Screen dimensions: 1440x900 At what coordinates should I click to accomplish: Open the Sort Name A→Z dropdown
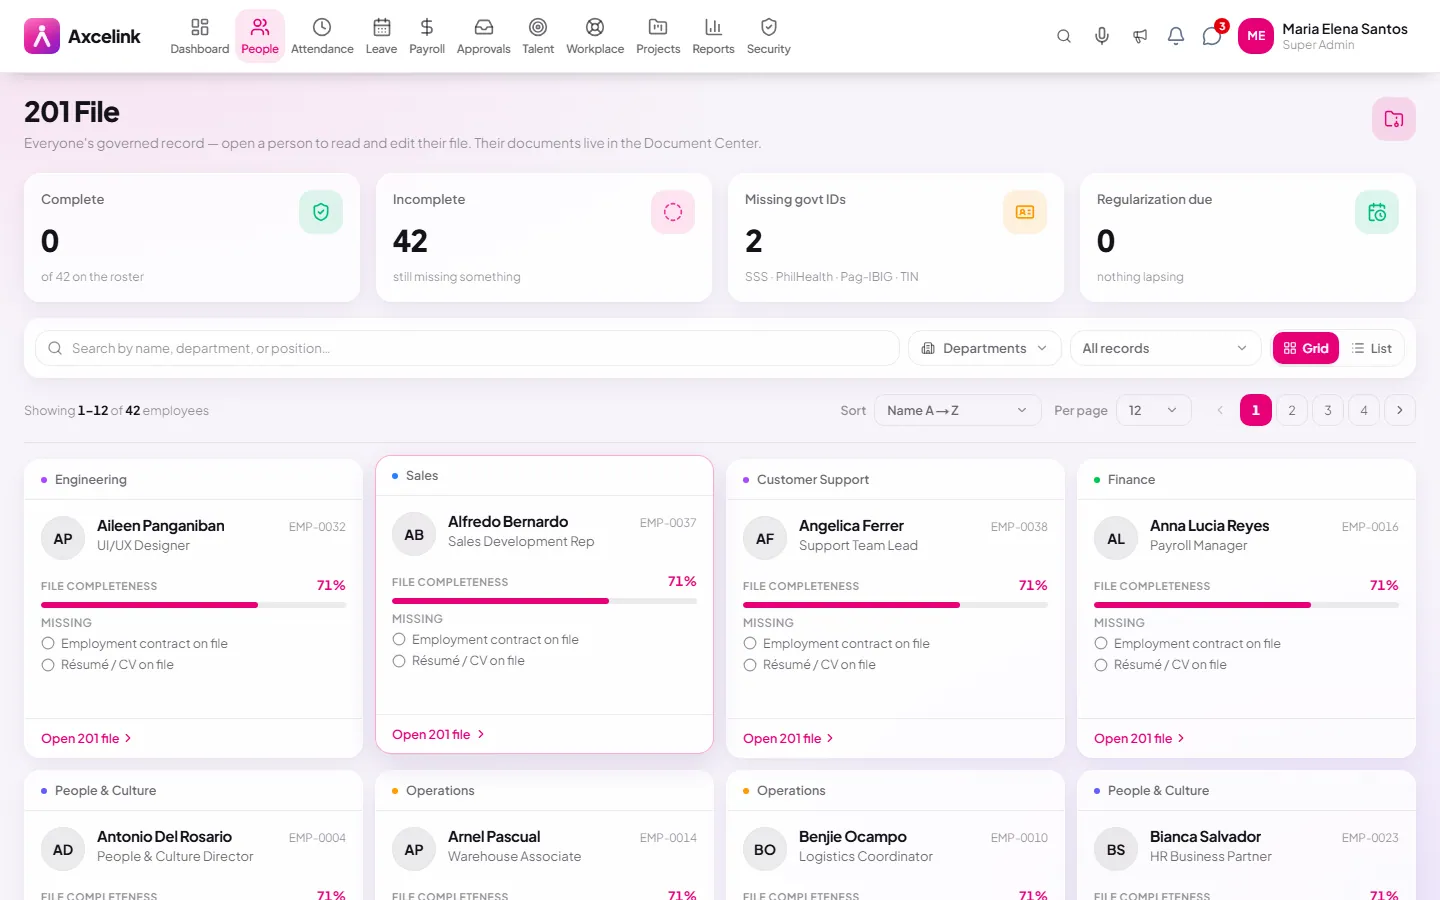click(957, 410)
